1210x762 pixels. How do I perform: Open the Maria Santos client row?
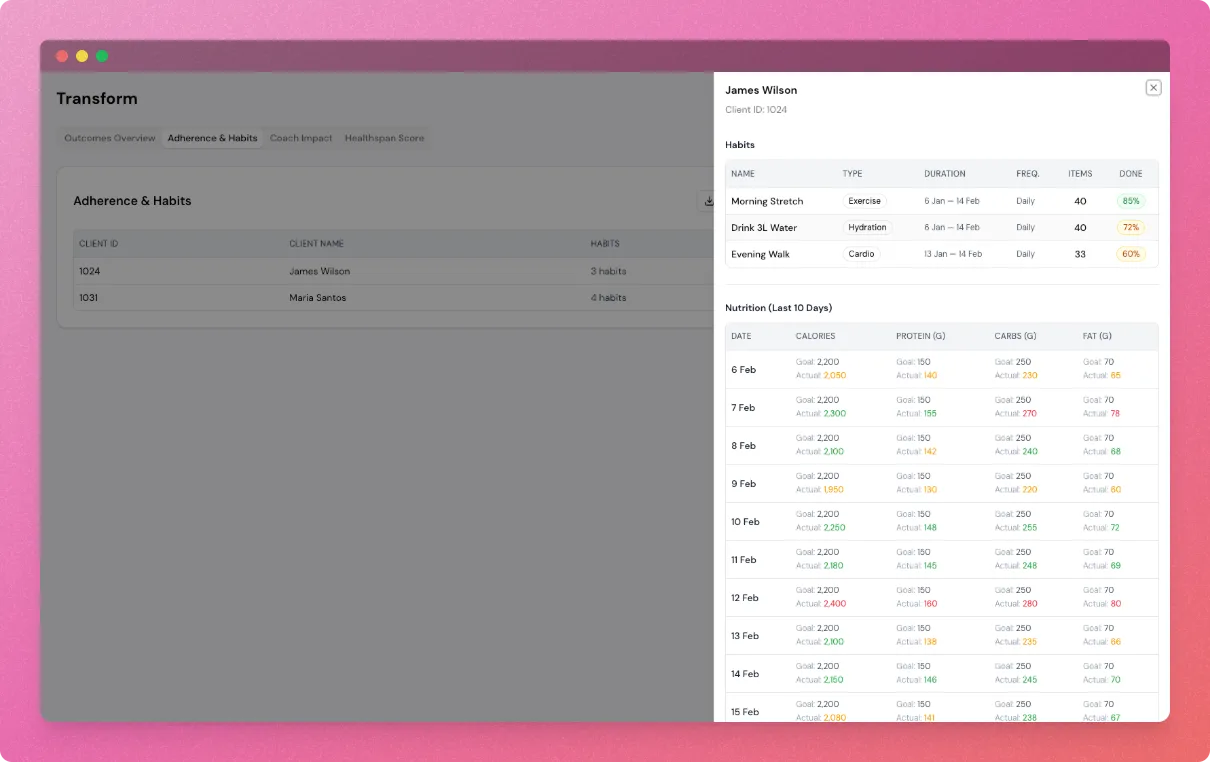317,298
